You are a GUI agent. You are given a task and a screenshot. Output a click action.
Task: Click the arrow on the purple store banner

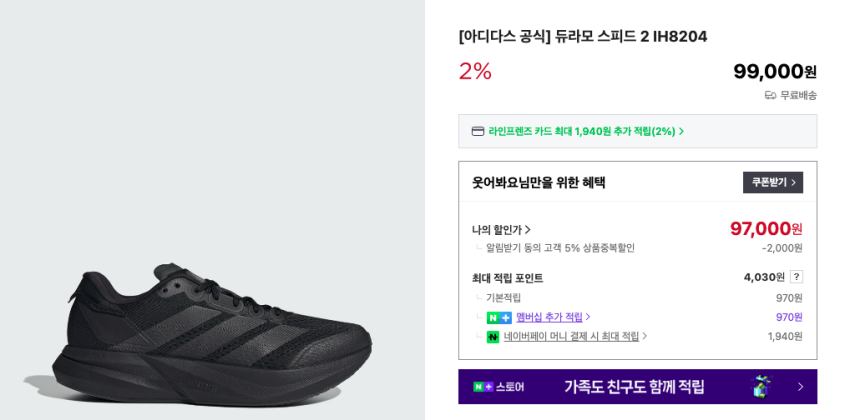800,387
